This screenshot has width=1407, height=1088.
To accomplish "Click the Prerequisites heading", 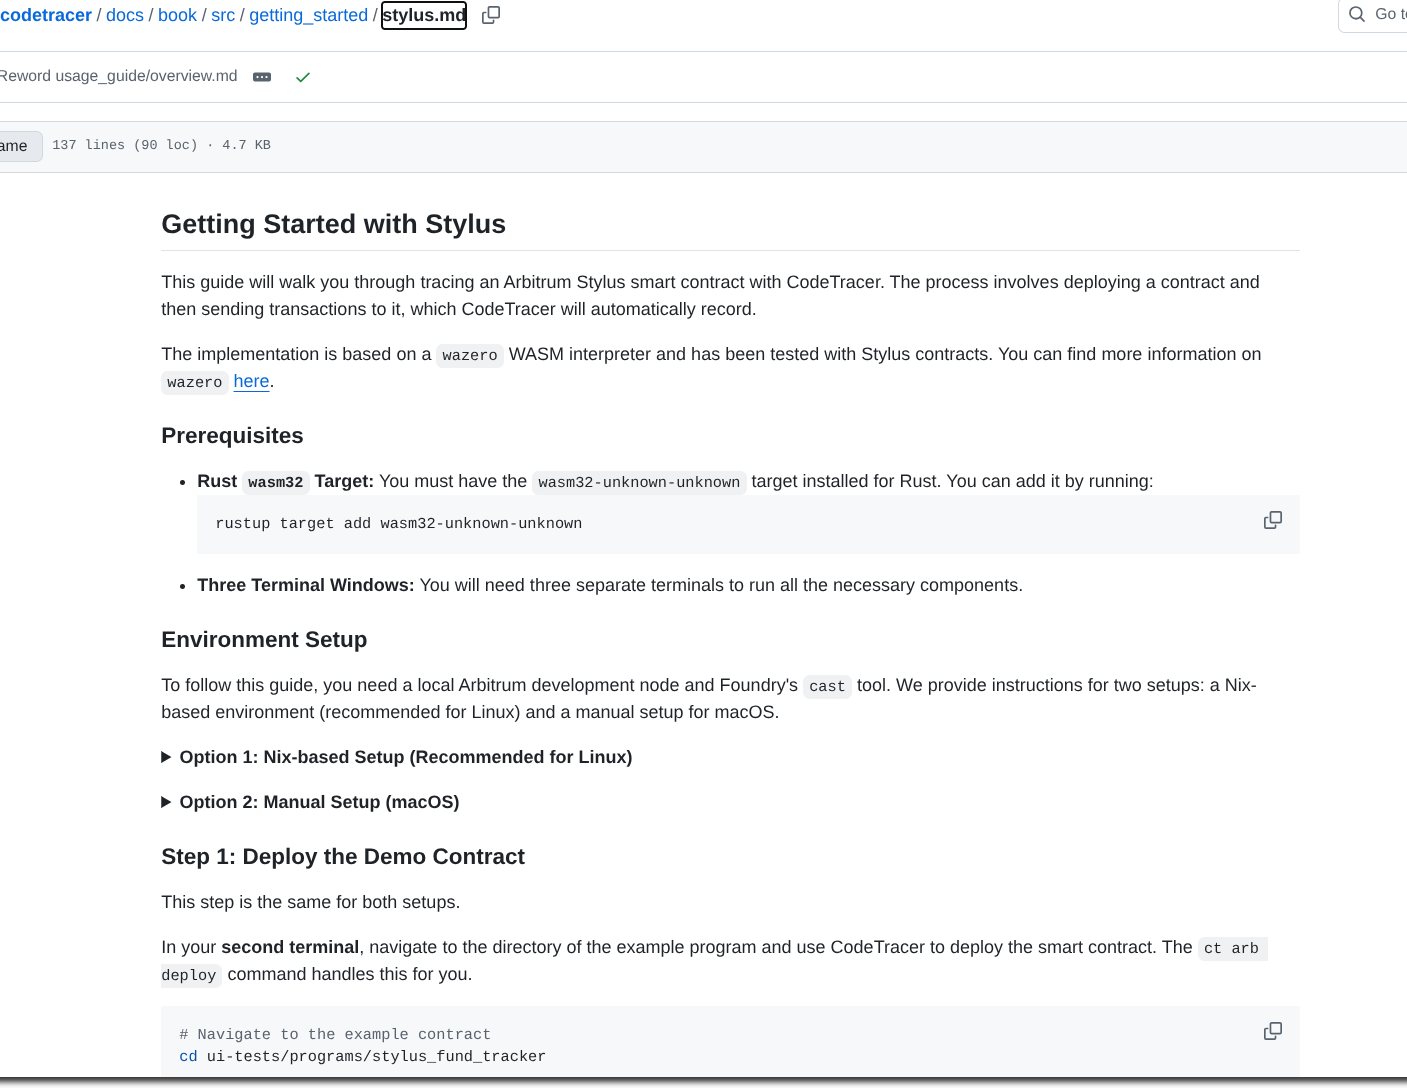I will [232, 436].
